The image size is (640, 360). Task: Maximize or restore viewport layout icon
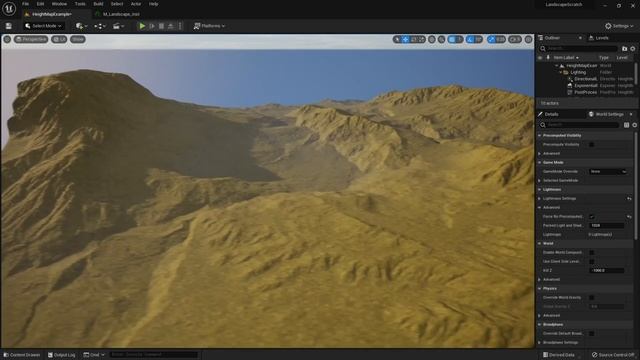click(529, 39)
